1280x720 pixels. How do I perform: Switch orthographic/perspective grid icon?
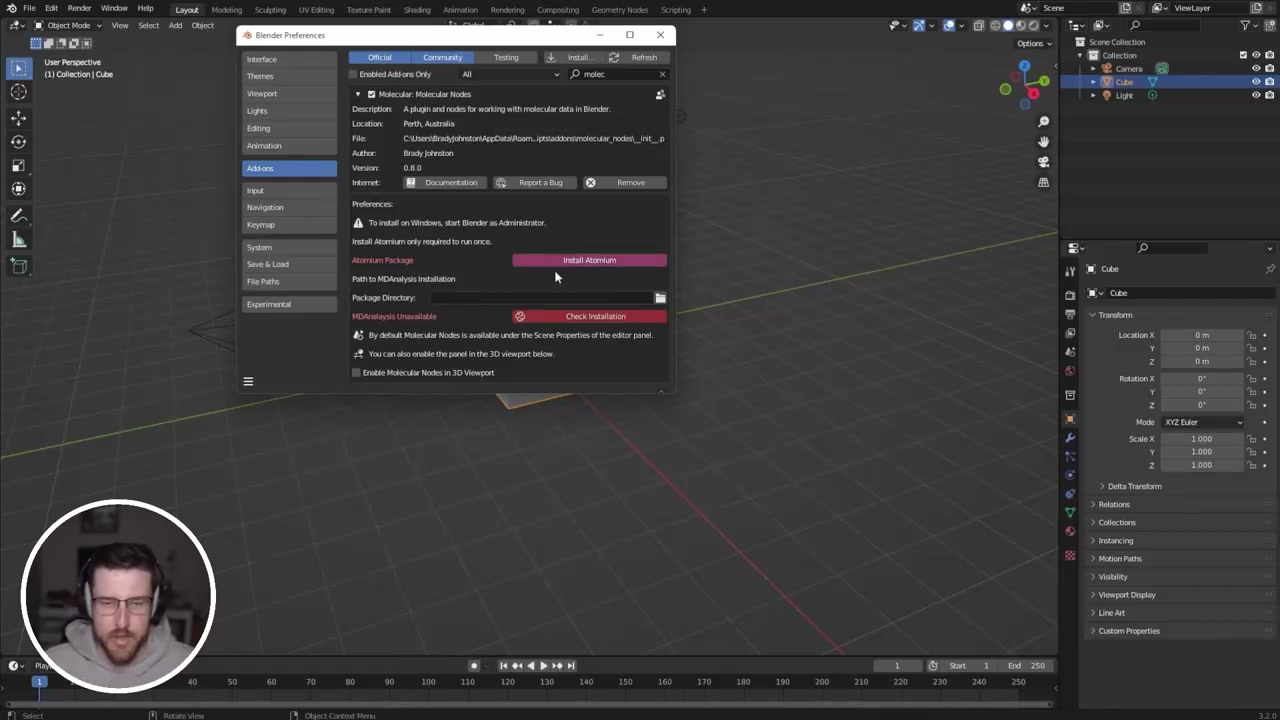1043,182
